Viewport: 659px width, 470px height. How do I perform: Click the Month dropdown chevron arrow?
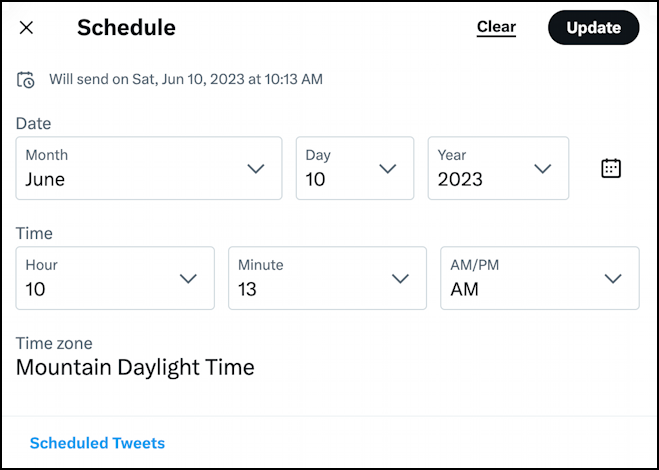click(256, 169)
